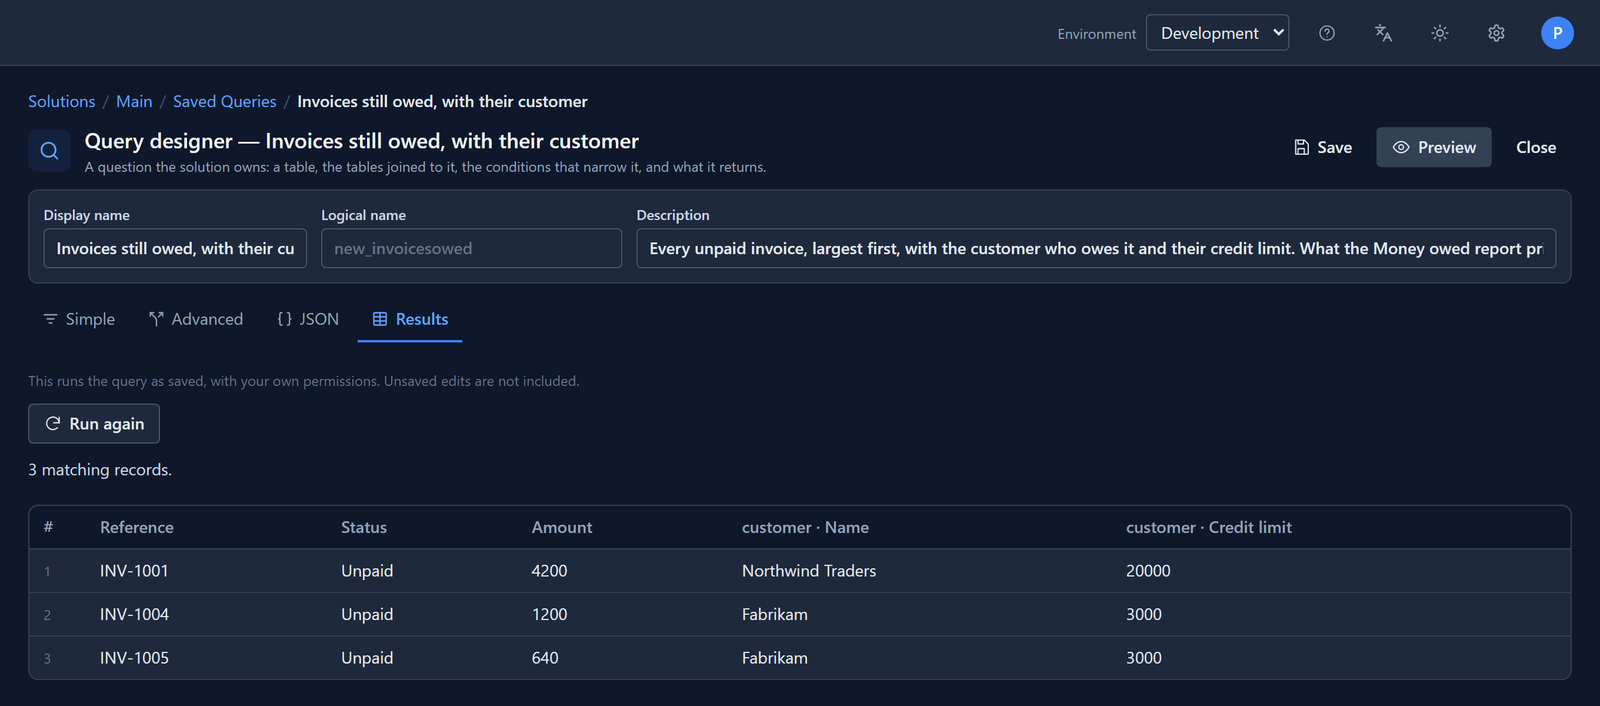1600x706 pixels.
Task: Click the Preview button
Action: pyautogui.click(x=1434, y=147)
